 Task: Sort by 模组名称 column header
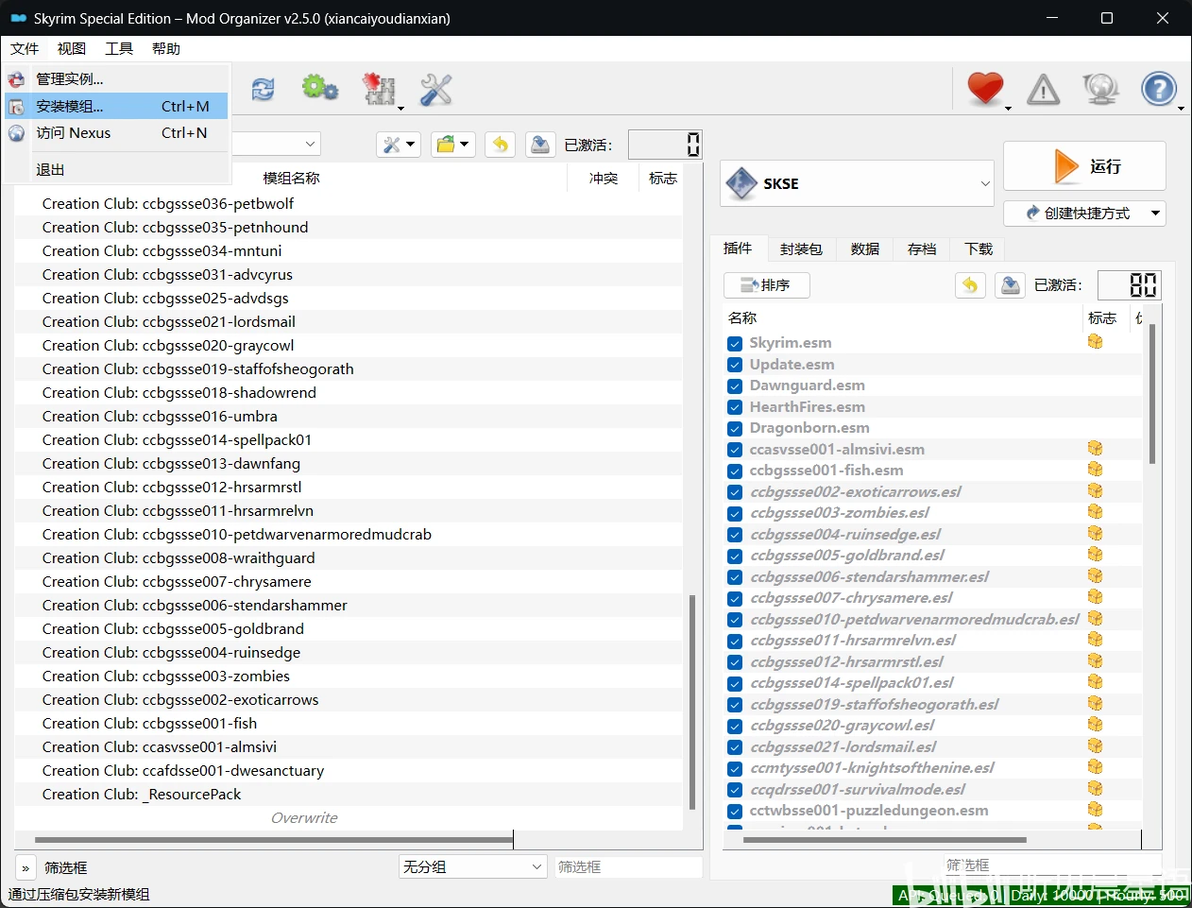[x=291, y=178]
